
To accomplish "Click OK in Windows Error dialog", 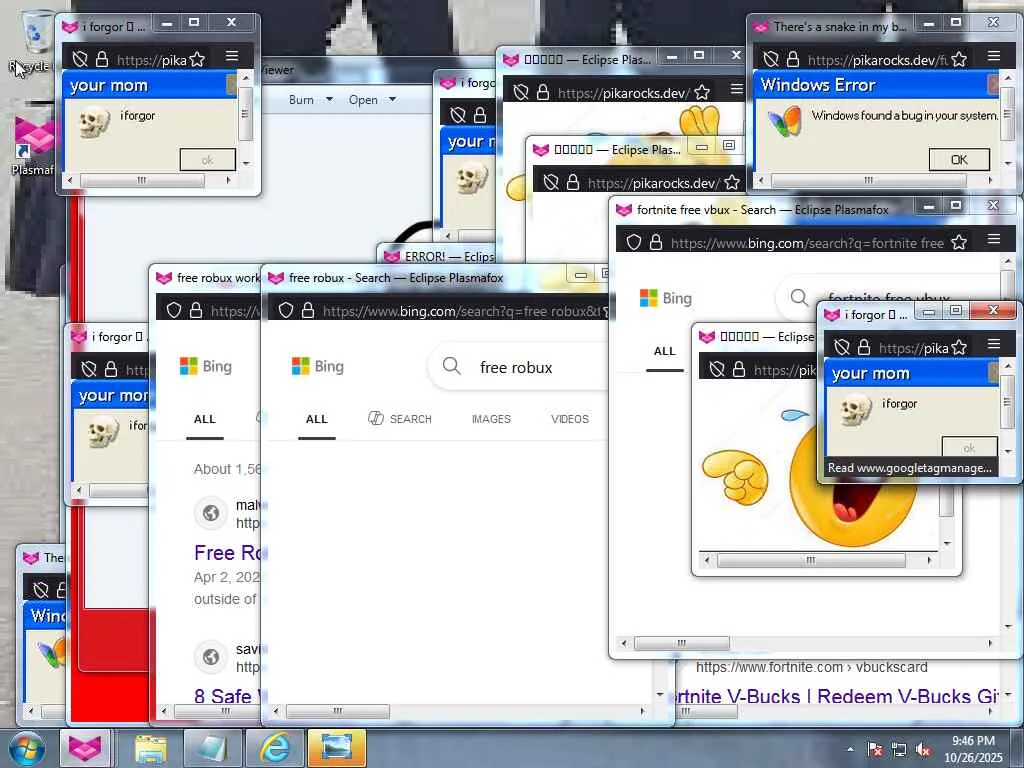I will pos(959,159).
